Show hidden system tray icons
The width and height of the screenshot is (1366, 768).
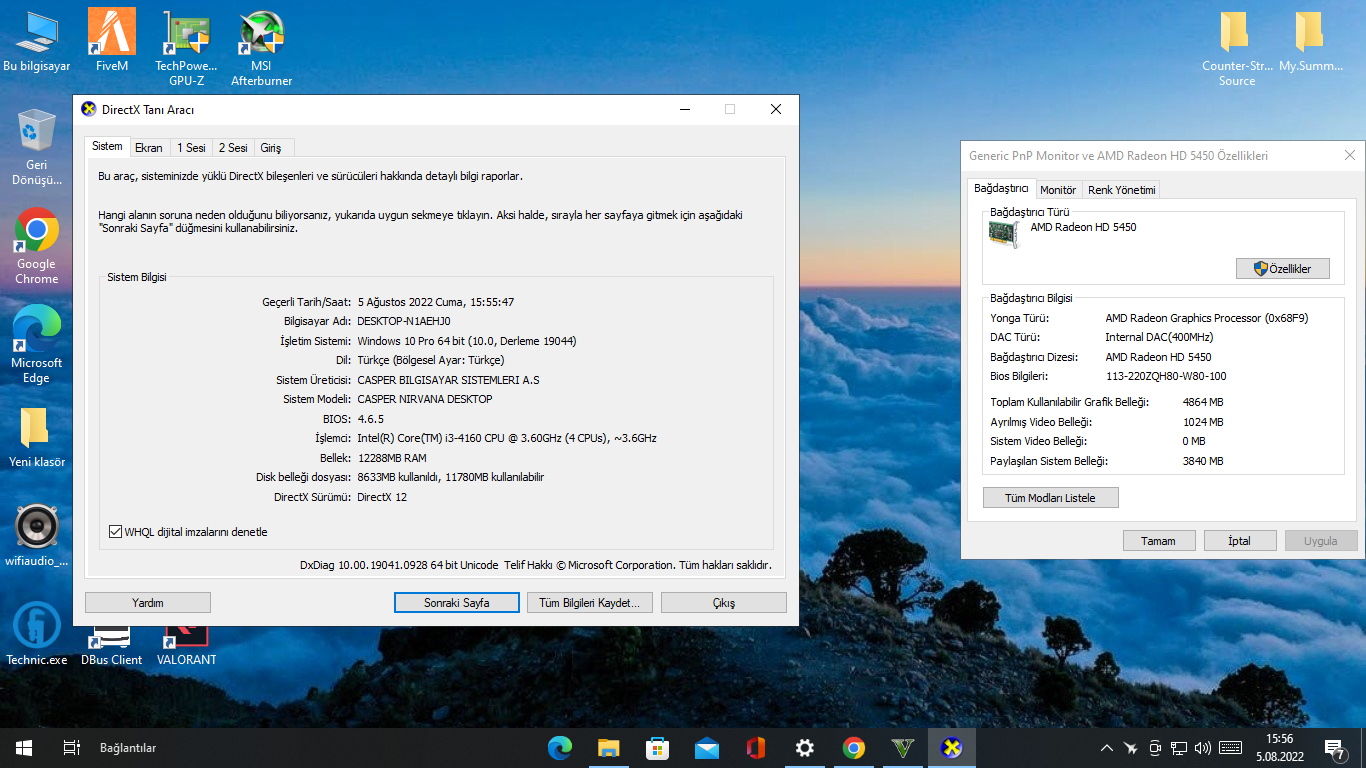(x=1106, y=748)
